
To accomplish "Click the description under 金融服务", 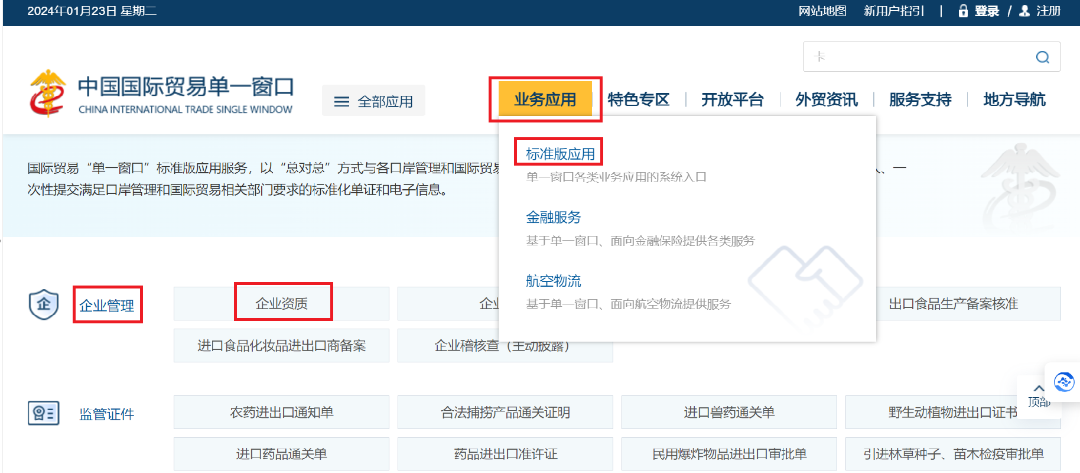I will tap(640, 241).
